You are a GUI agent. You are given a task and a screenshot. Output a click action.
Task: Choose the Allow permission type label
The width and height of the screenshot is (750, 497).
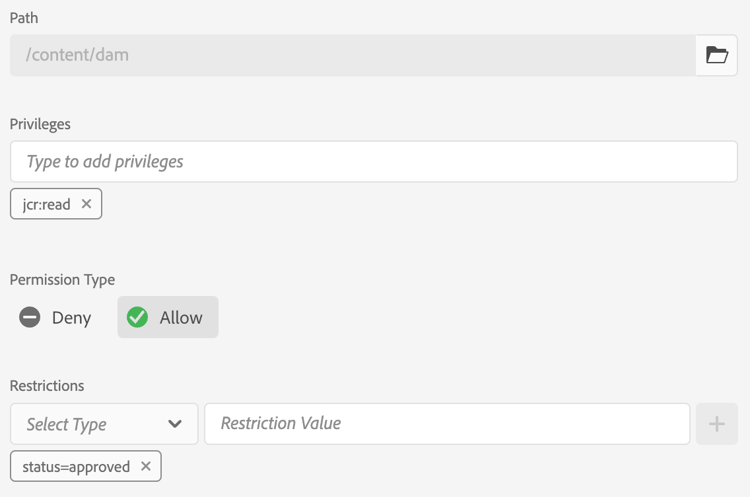181,318
